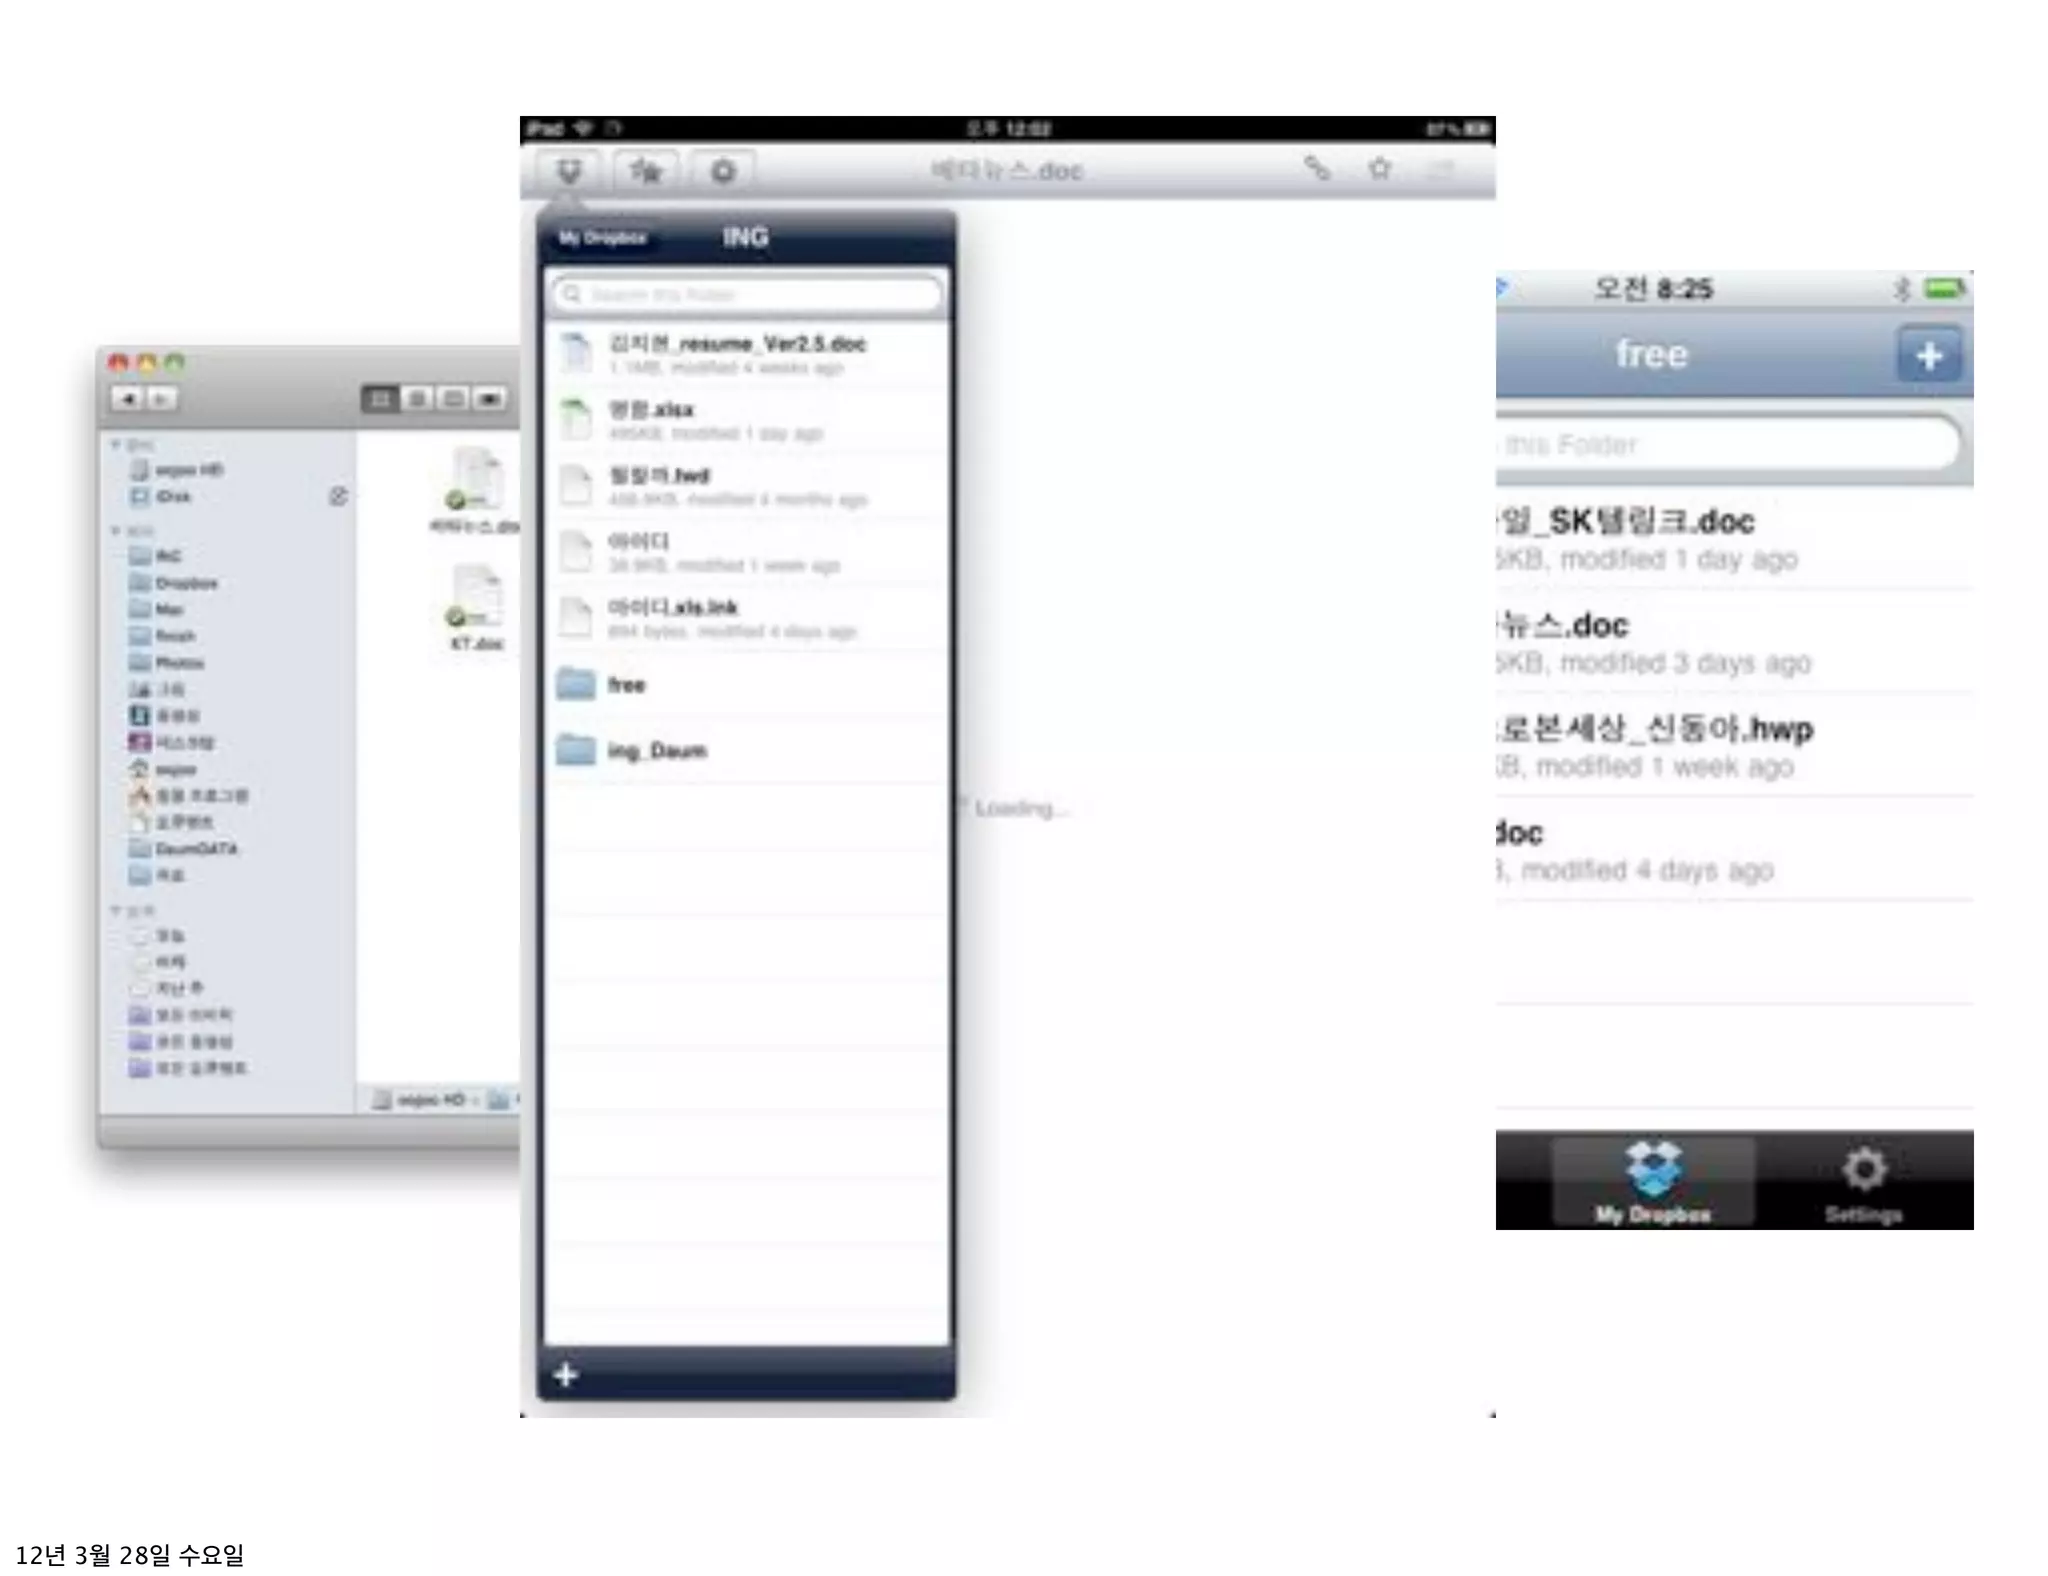Viewport: 2048px width, 1576px height.
Task: Switch Finder to Cover Flow view
Action: [x=490, y=399]
